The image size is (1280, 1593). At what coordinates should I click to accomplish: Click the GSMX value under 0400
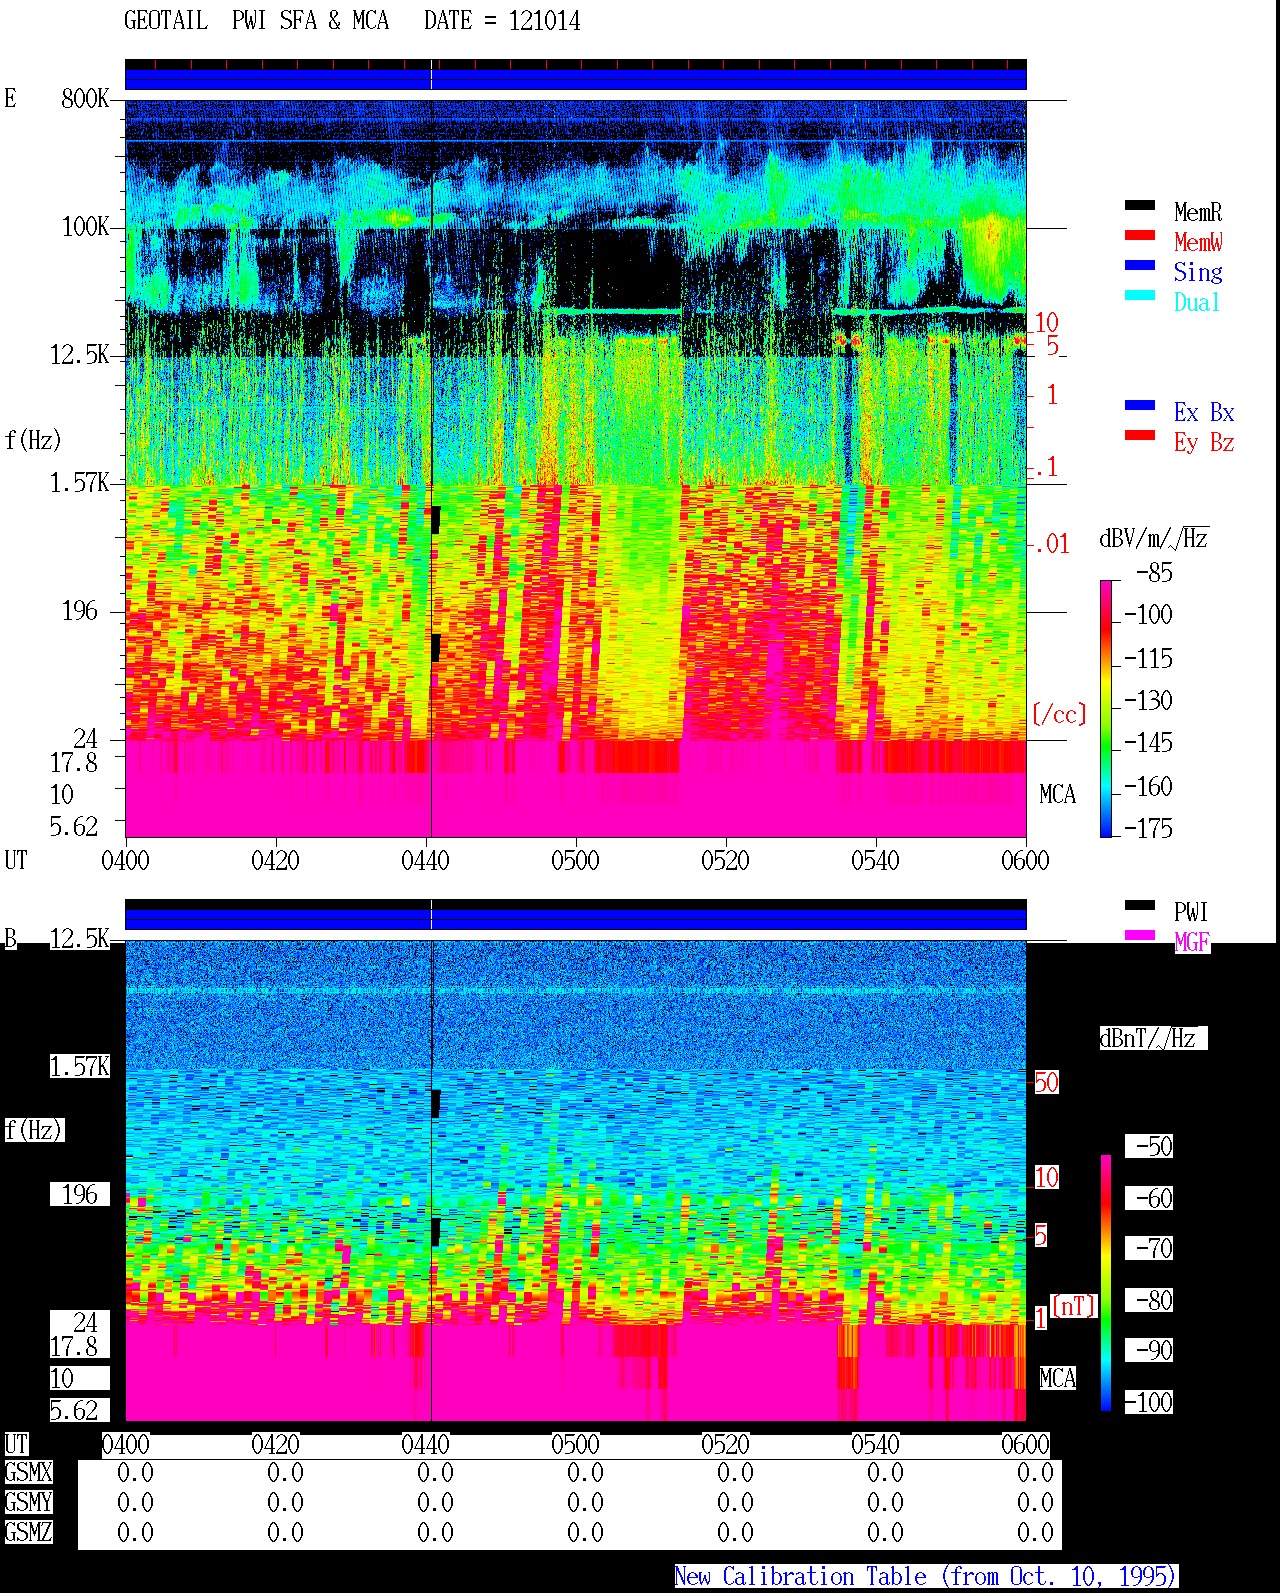(135, 1473)
